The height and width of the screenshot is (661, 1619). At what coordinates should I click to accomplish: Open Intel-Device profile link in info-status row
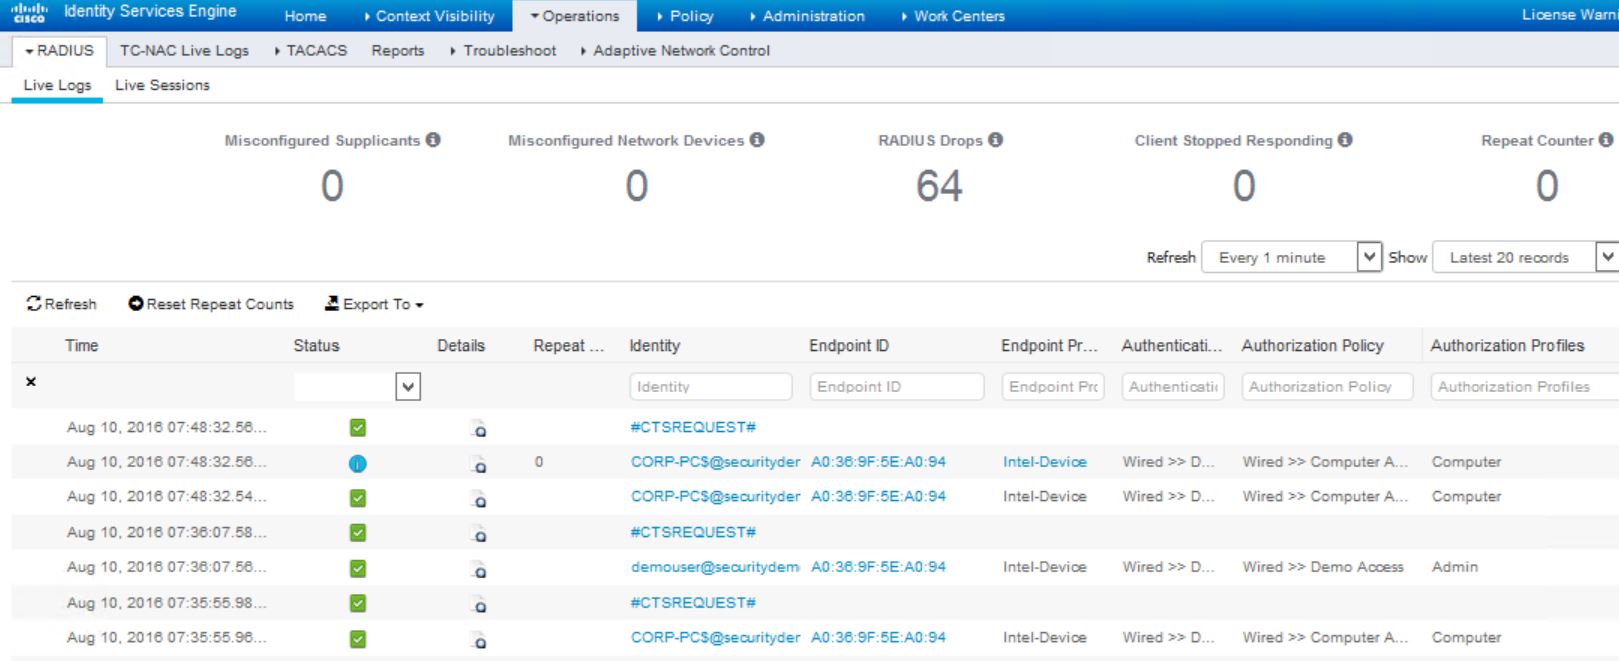1044,462
